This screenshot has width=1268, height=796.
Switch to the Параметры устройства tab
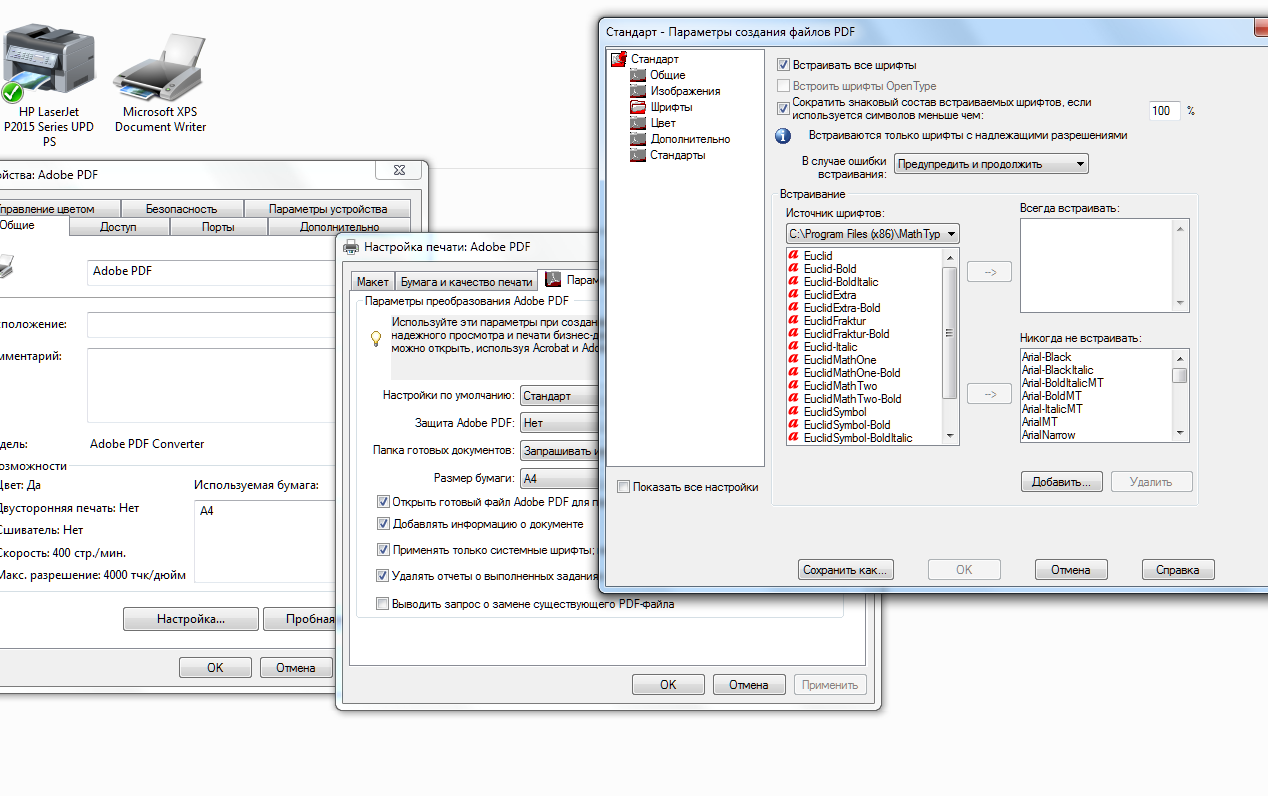(x=328, y=209)
